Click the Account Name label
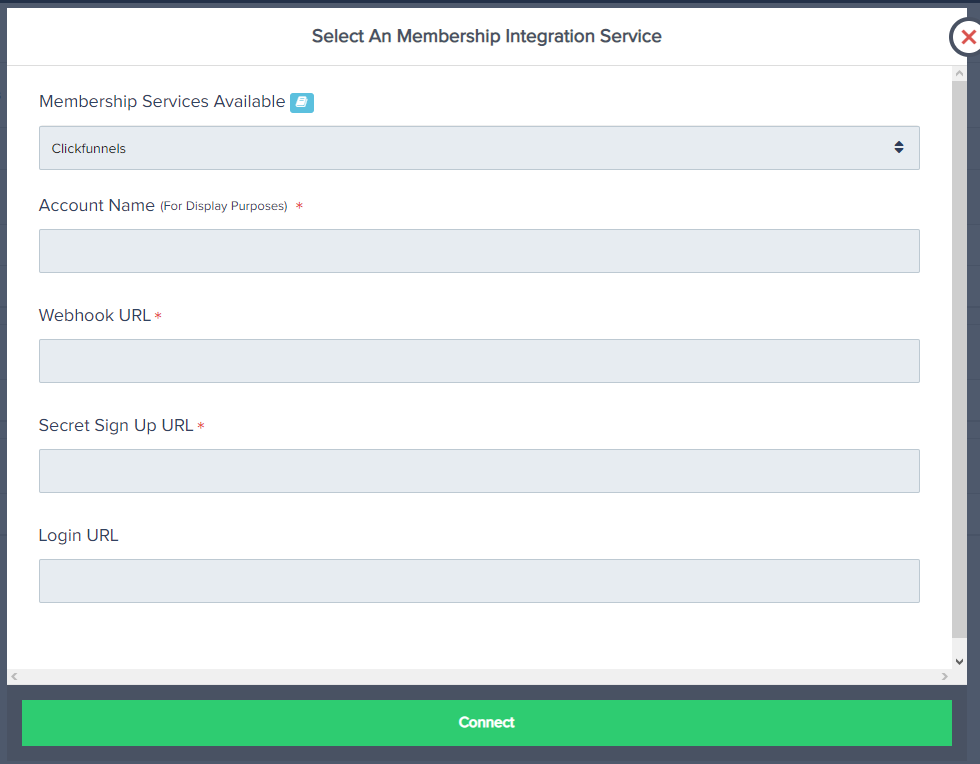 pos(97,205)
